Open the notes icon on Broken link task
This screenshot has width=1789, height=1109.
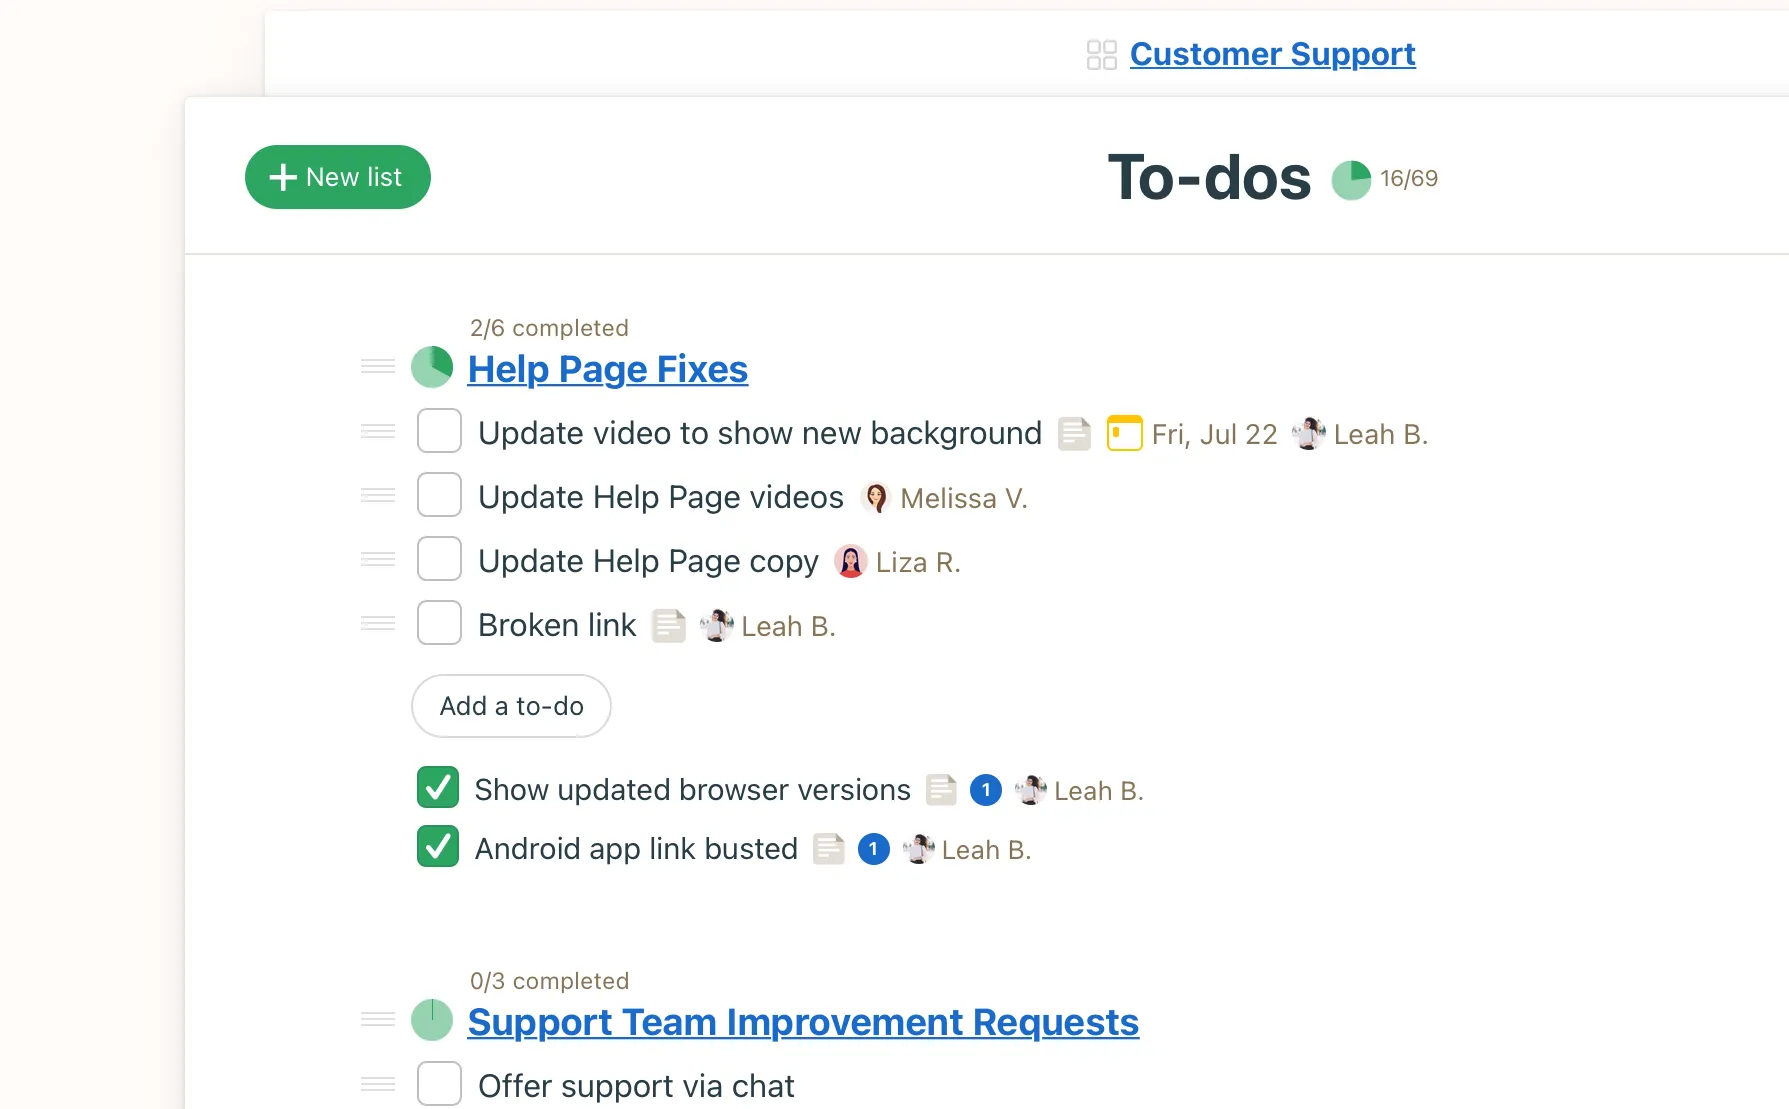pyautogui.click(x=668, y=625)
